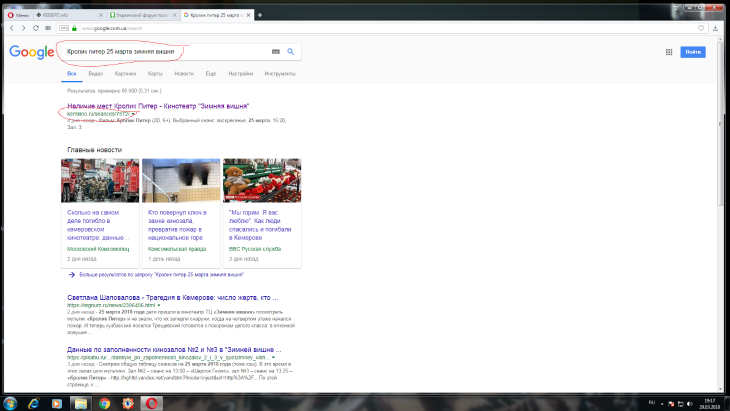
Task: Open 'Кто повернул ключ в замке' news link
Action: 177,225
